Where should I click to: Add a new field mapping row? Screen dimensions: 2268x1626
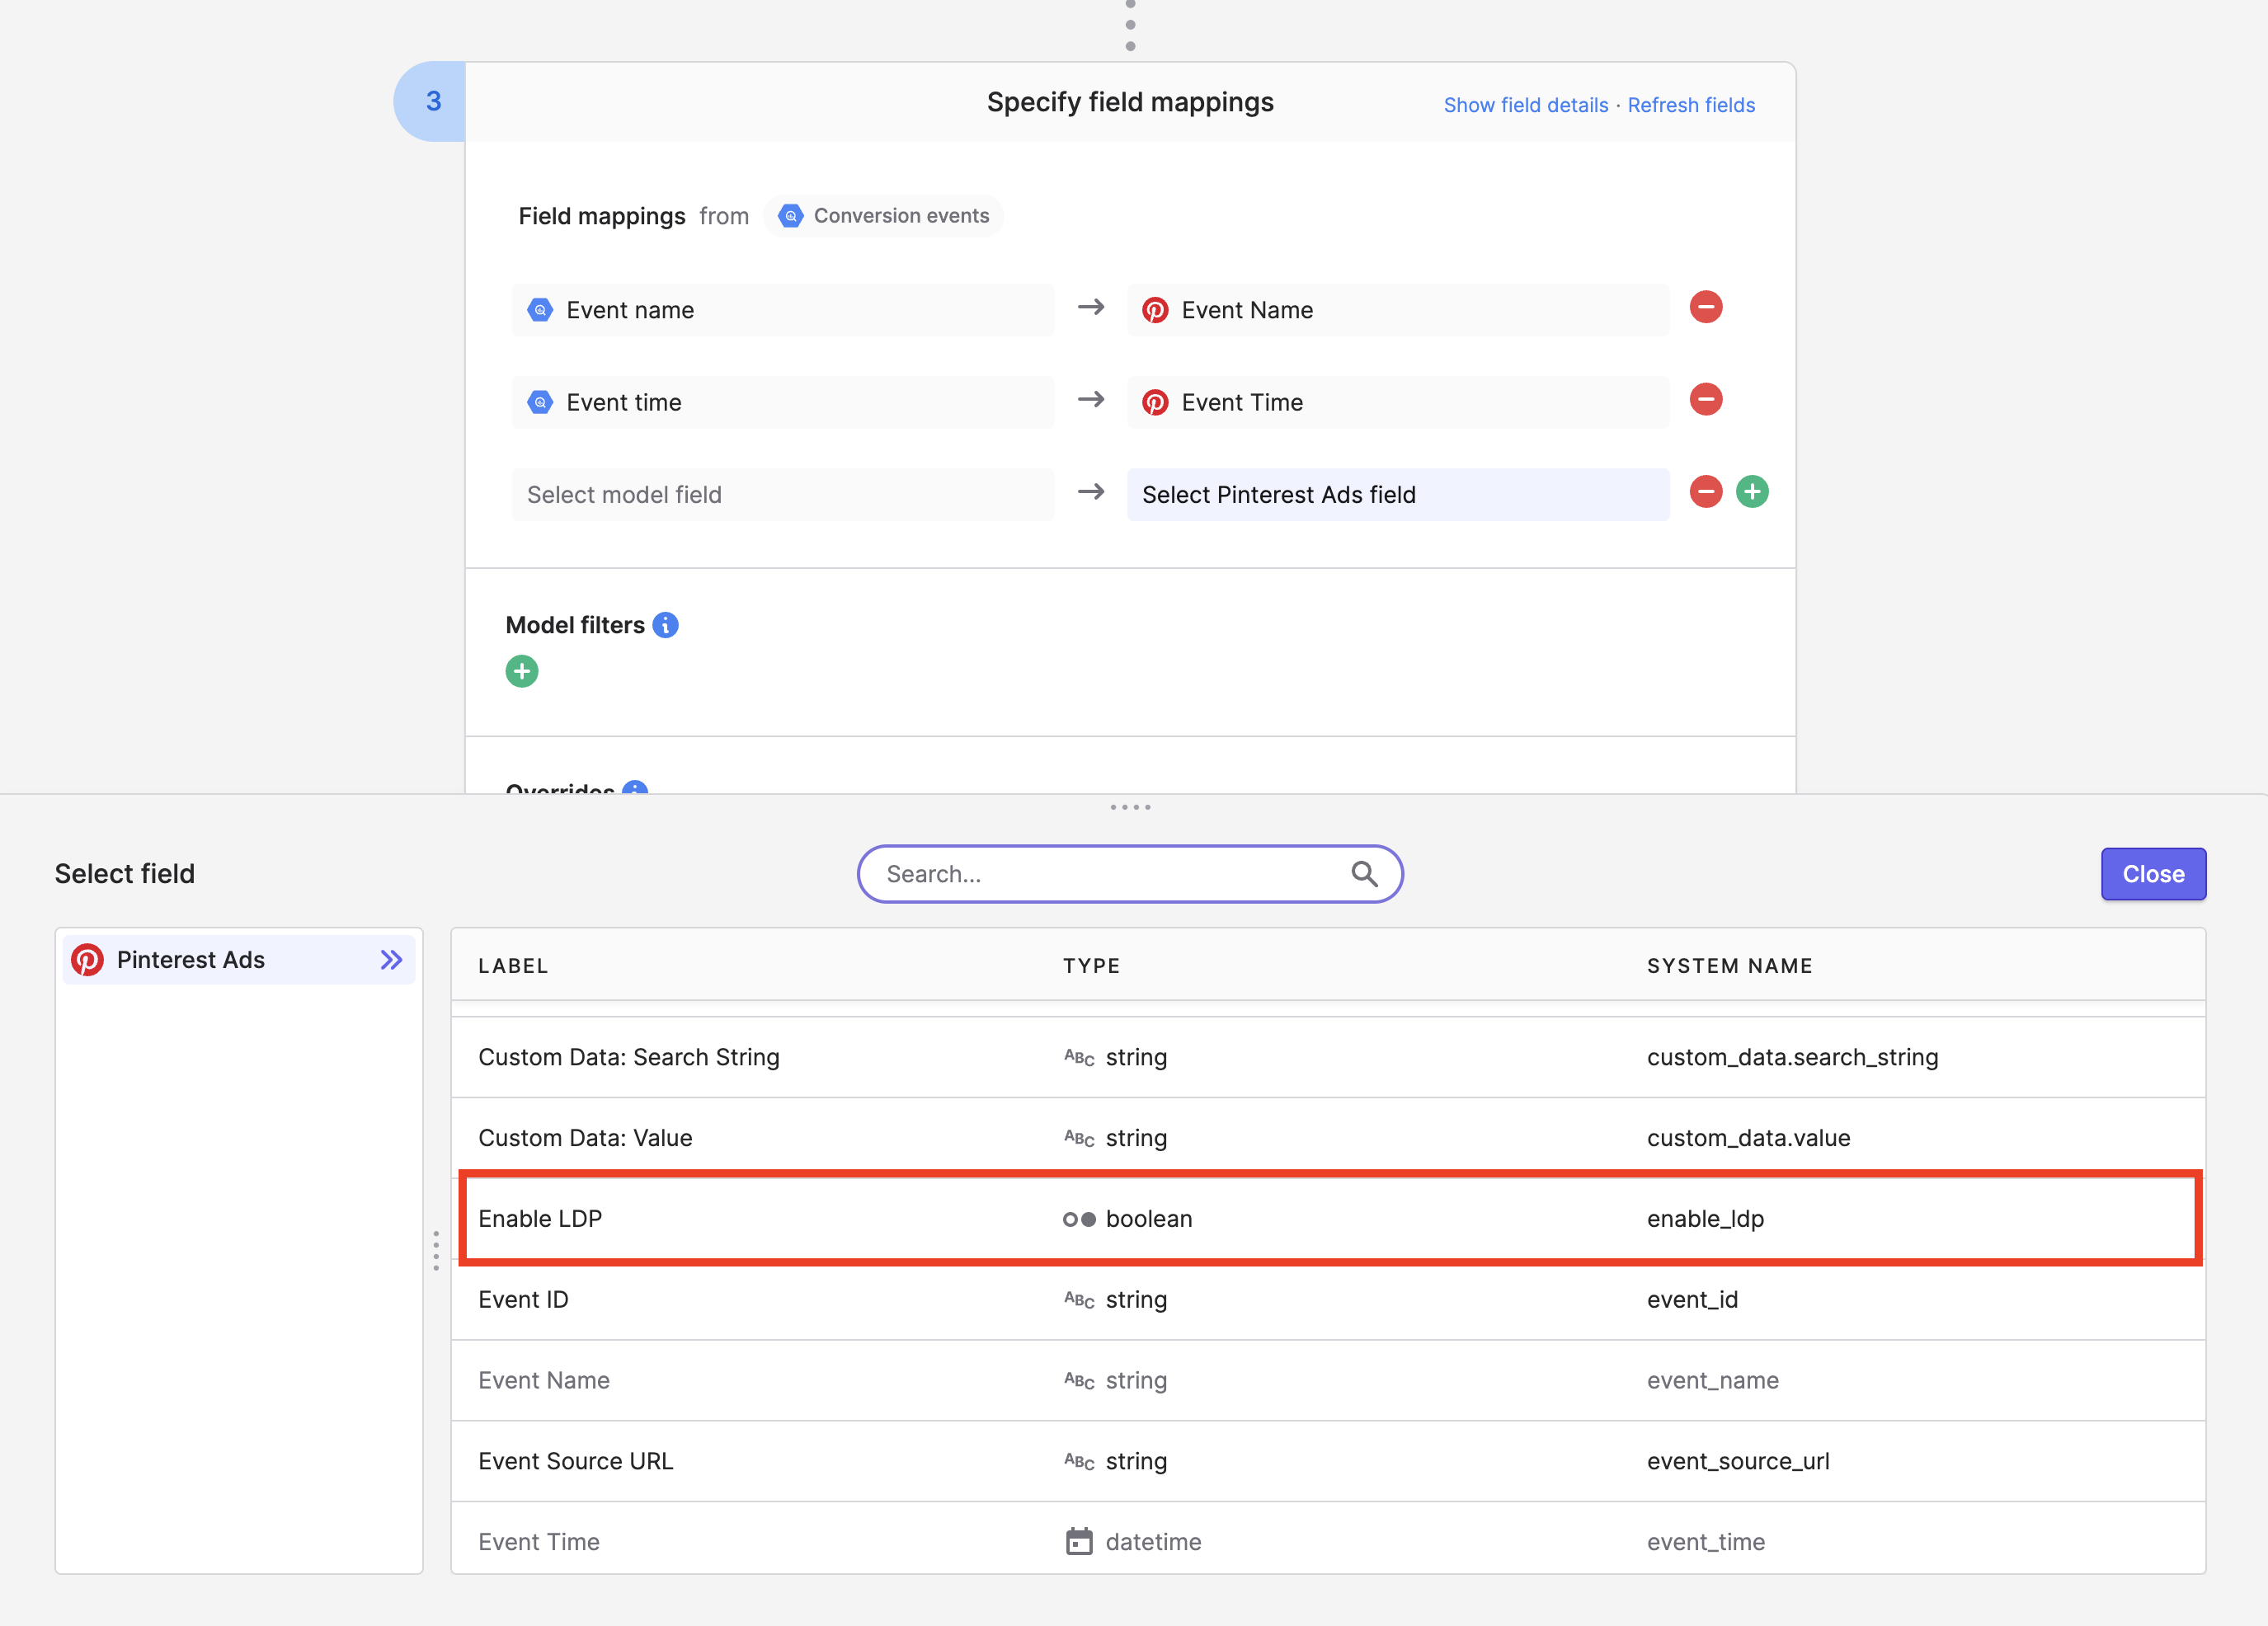tap(1751, 492)
